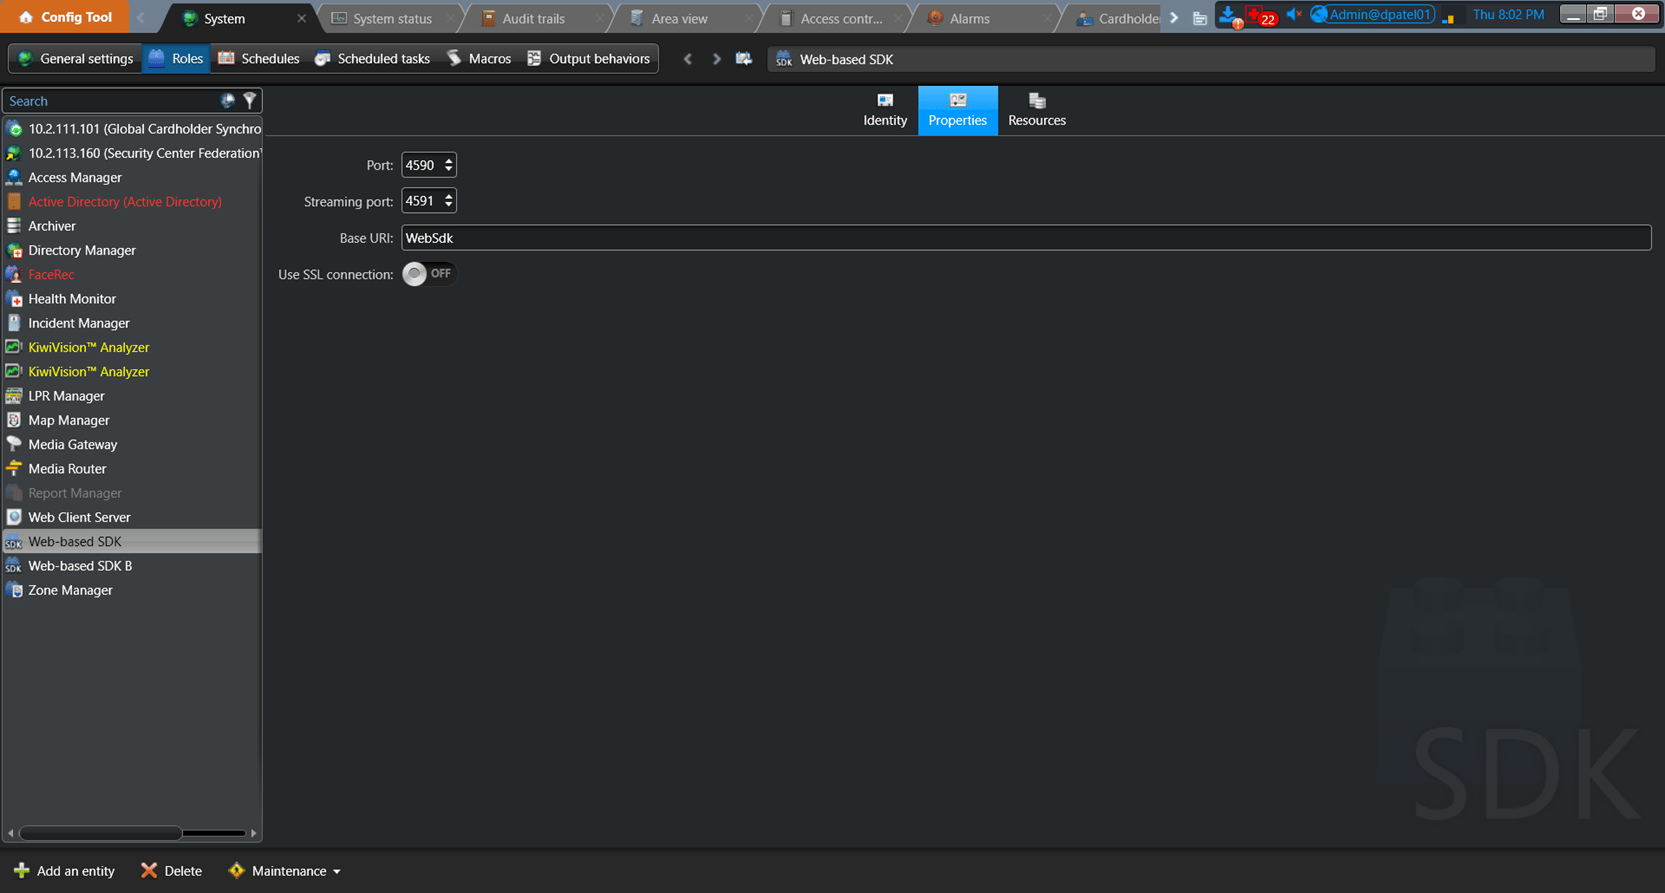Switch to the System status tab
The height and width of the screenshot is (893, 1665).
pyautogui.click(x=392, y=18)
